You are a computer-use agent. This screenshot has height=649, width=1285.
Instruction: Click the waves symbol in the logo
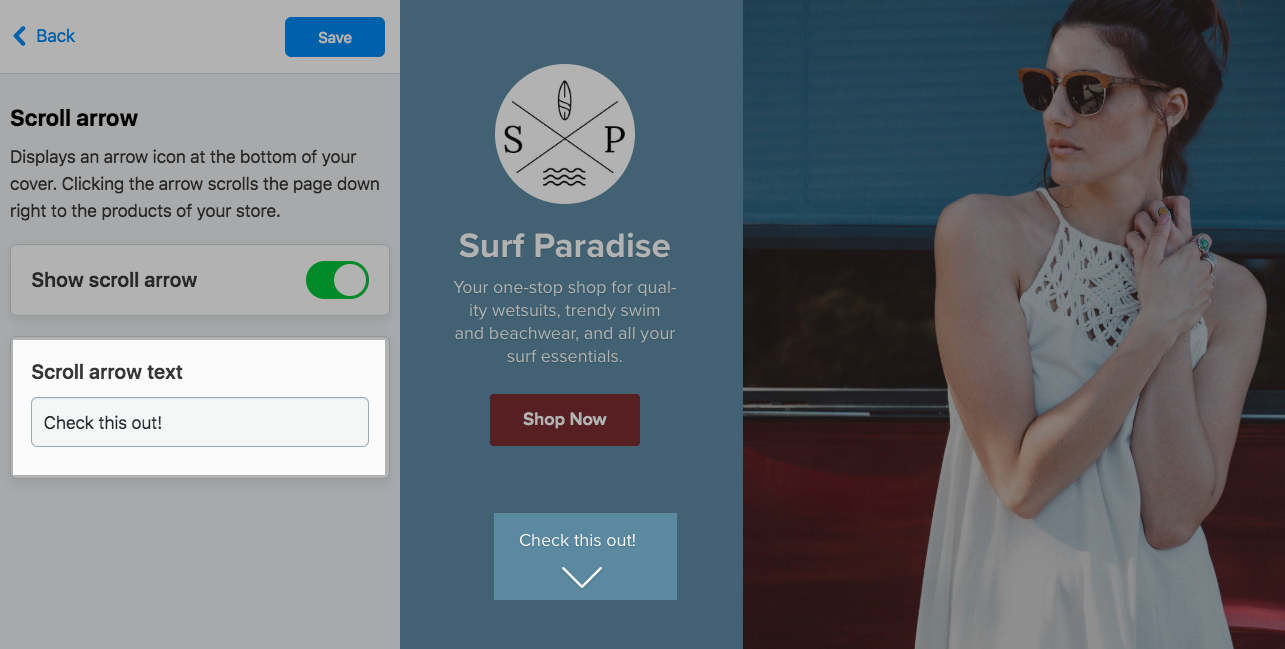(x=565, y=177)
